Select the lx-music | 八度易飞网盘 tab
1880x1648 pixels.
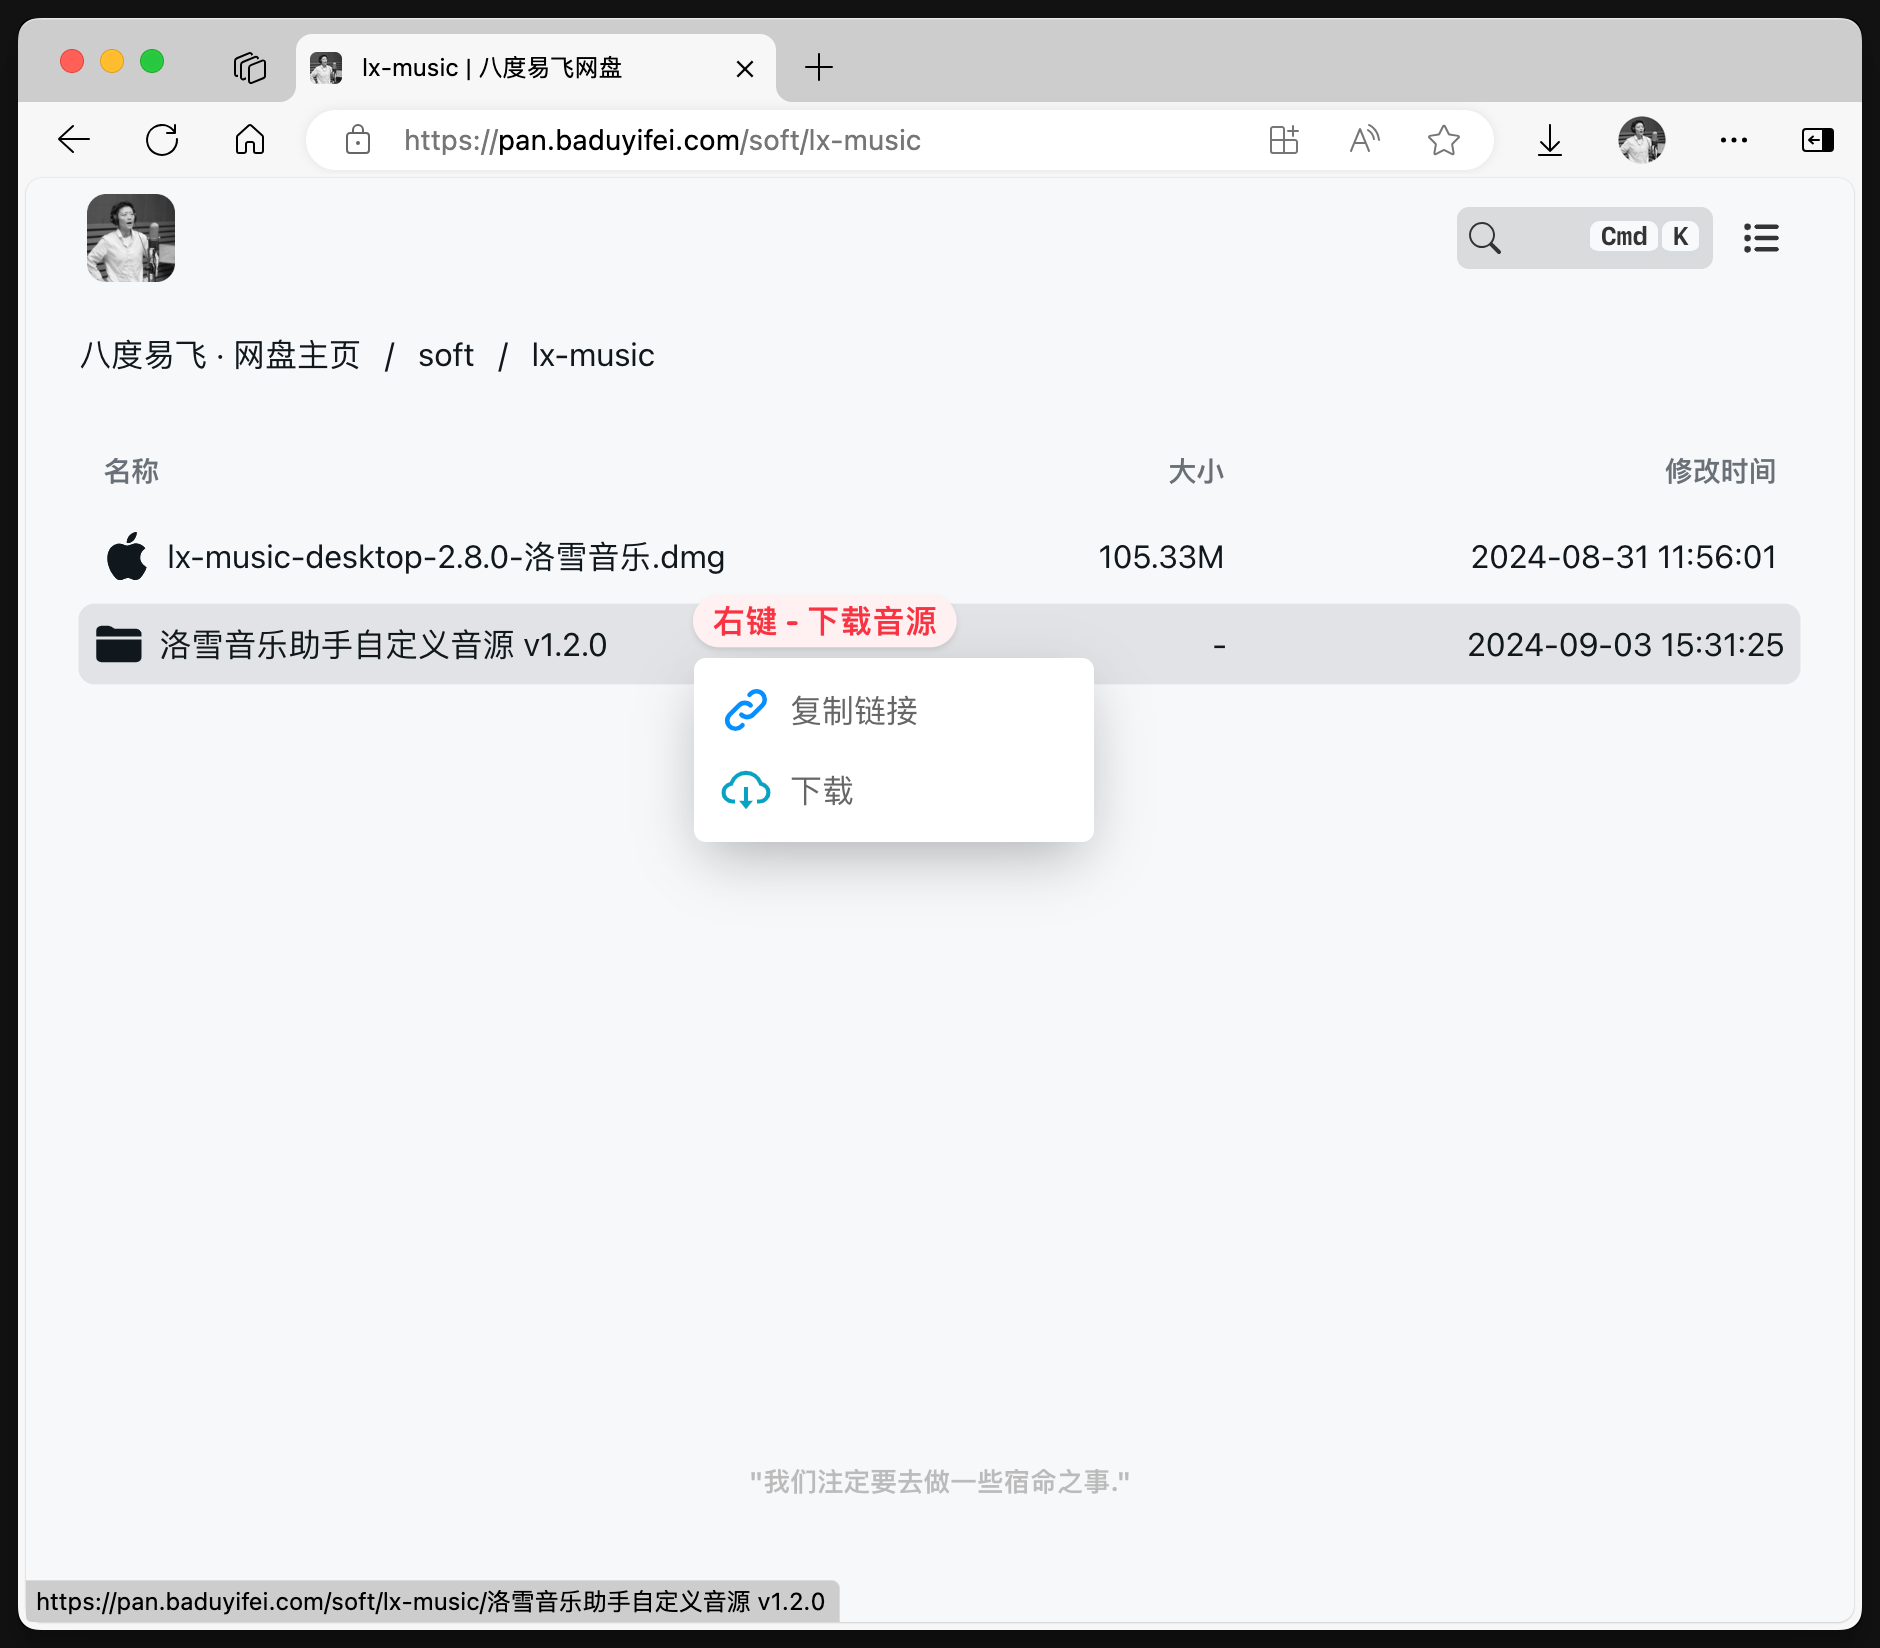(x=536, y=68)
